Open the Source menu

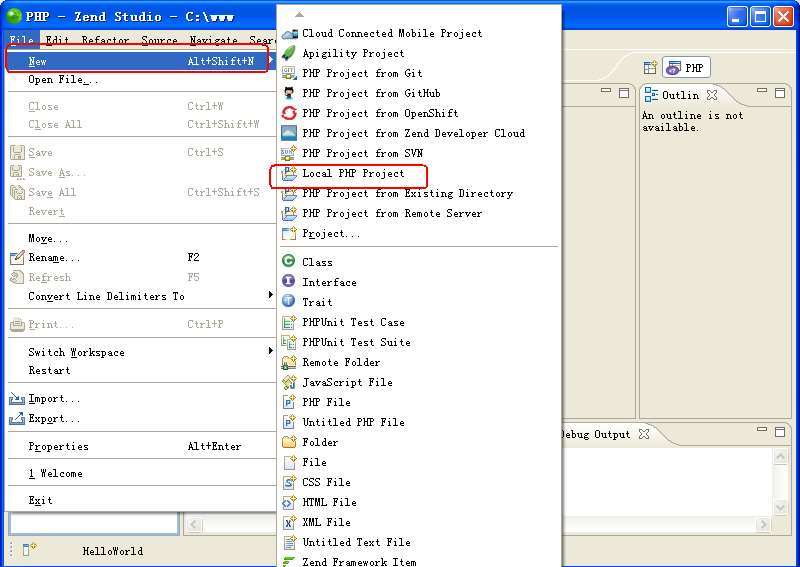(x=159, y=40)
